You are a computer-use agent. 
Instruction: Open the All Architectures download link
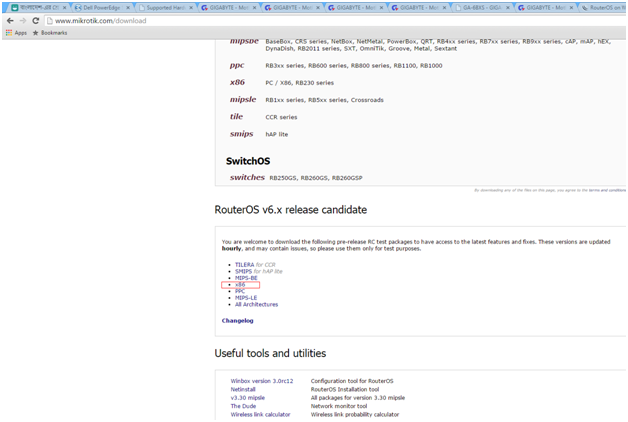coord(256,305)
